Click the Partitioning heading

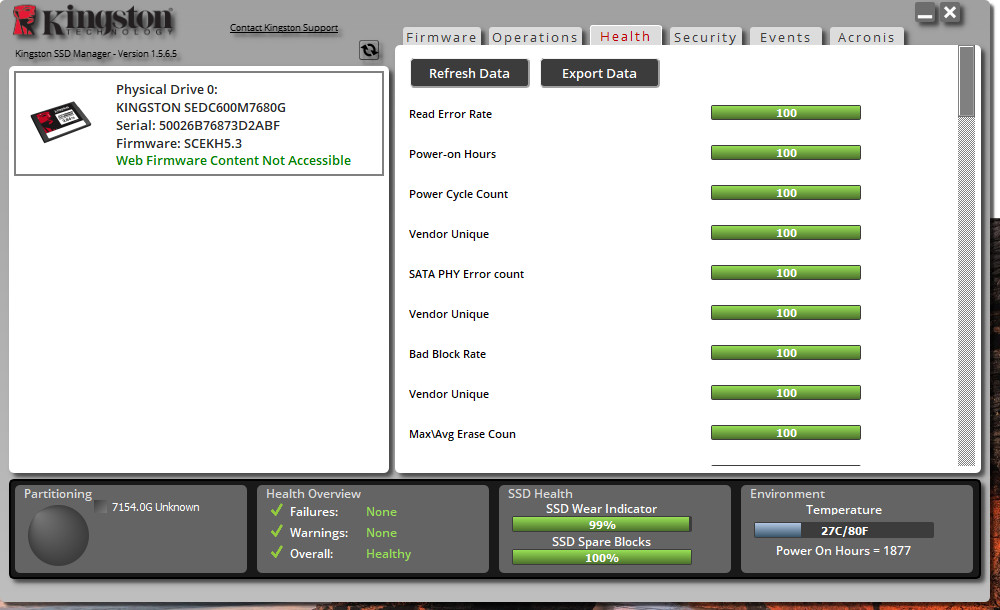[x=58, y=494]
